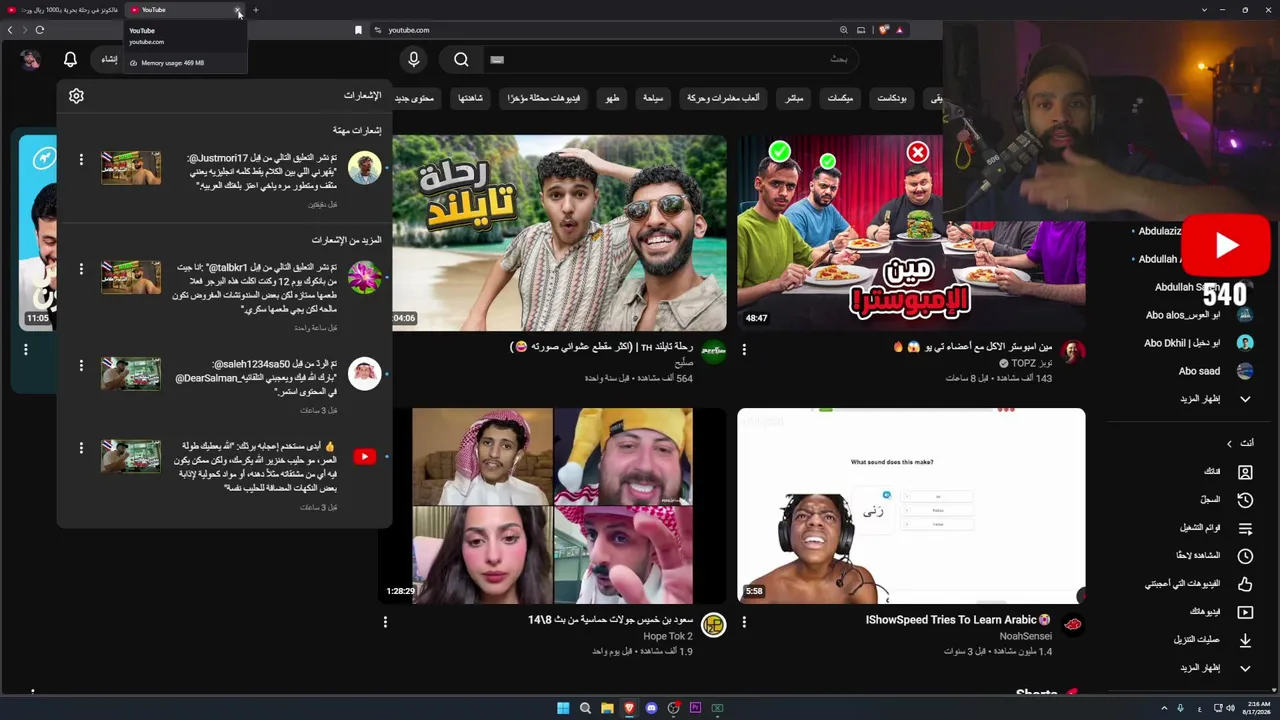1280x720 pixels.
Task: Show hidden system tray icons
Action: 1164,708
